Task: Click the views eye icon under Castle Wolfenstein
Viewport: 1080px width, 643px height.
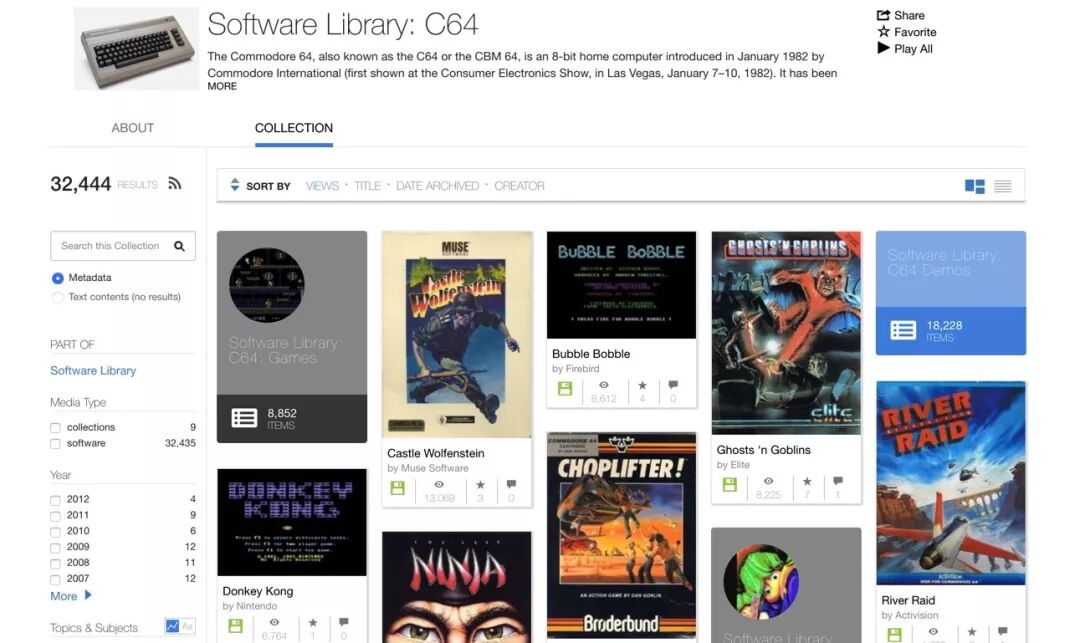Action: point(439,485)
